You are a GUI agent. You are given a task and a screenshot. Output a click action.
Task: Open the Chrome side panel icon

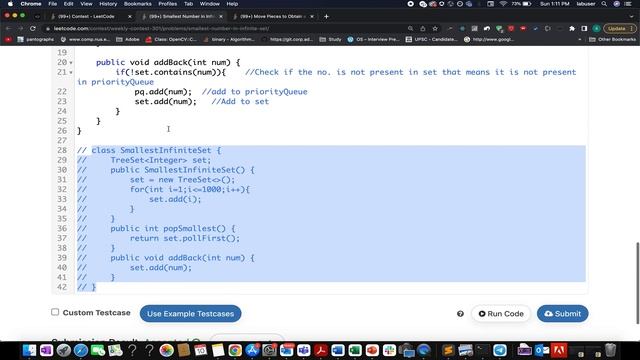click(x=584, y=29)
